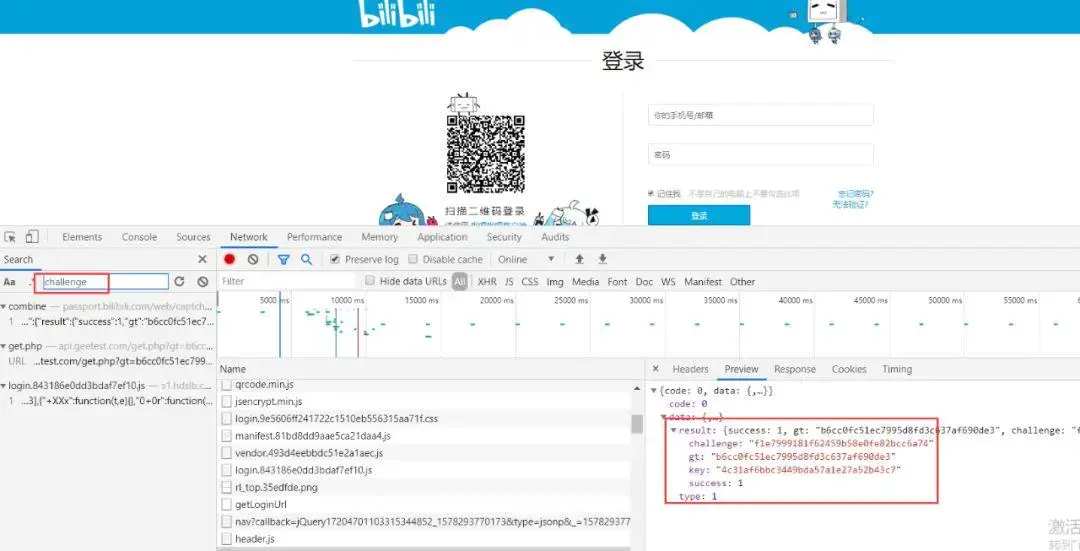Open the Security tab

(x=504, y=237)
